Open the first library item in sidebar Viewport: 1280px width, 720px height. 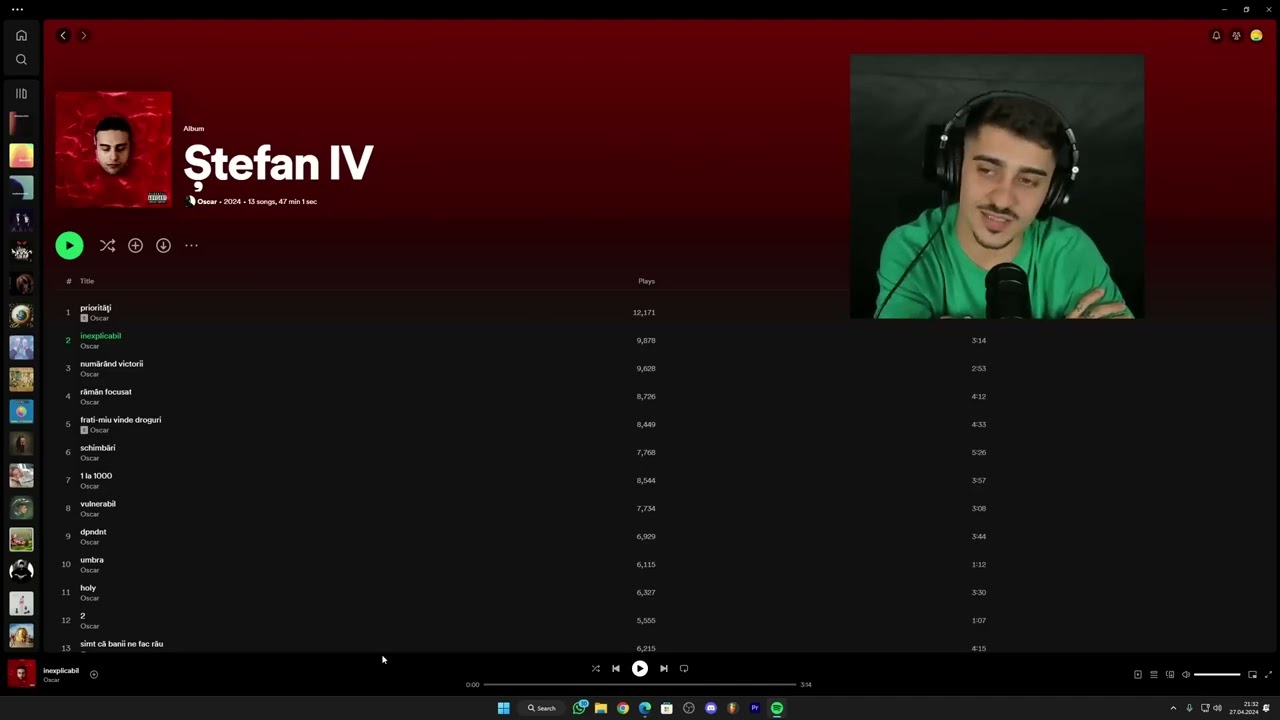[21, 123]
